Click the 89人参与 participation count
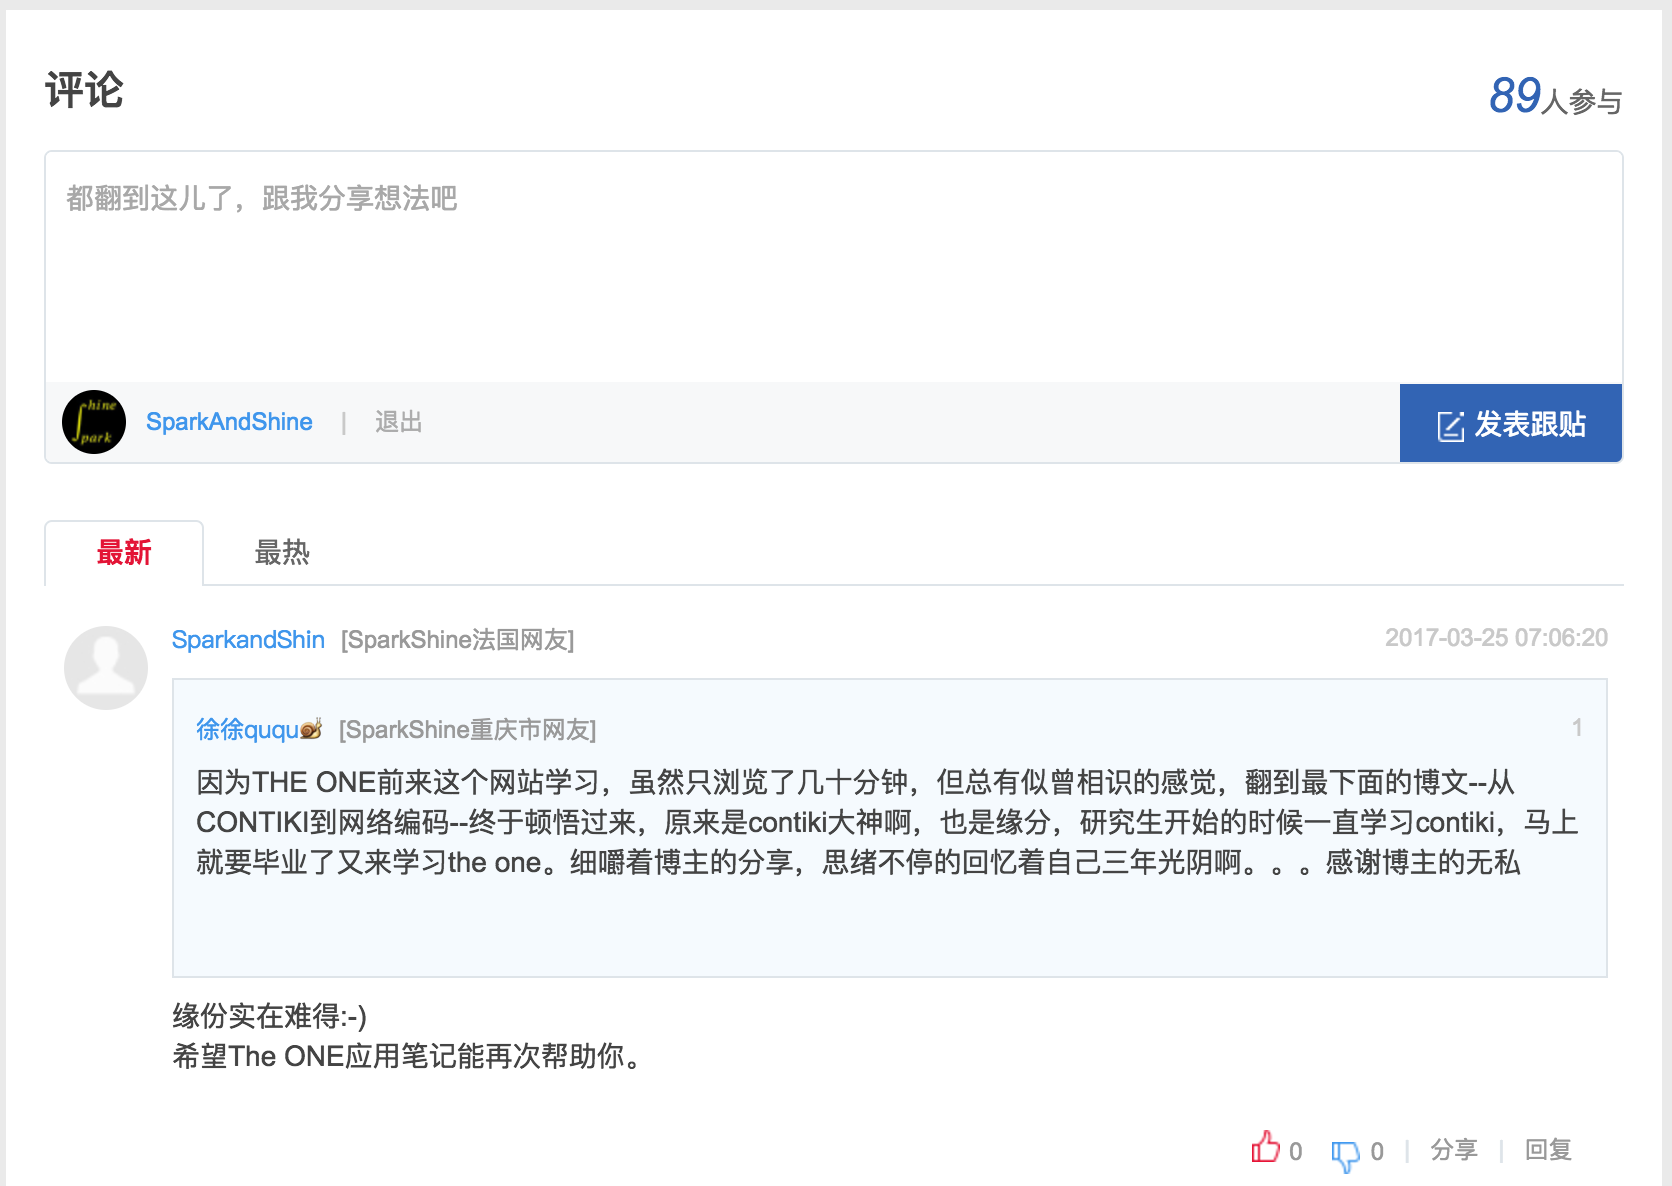The width and height of the screenshot is (1672, 1186). point(1554,96)
